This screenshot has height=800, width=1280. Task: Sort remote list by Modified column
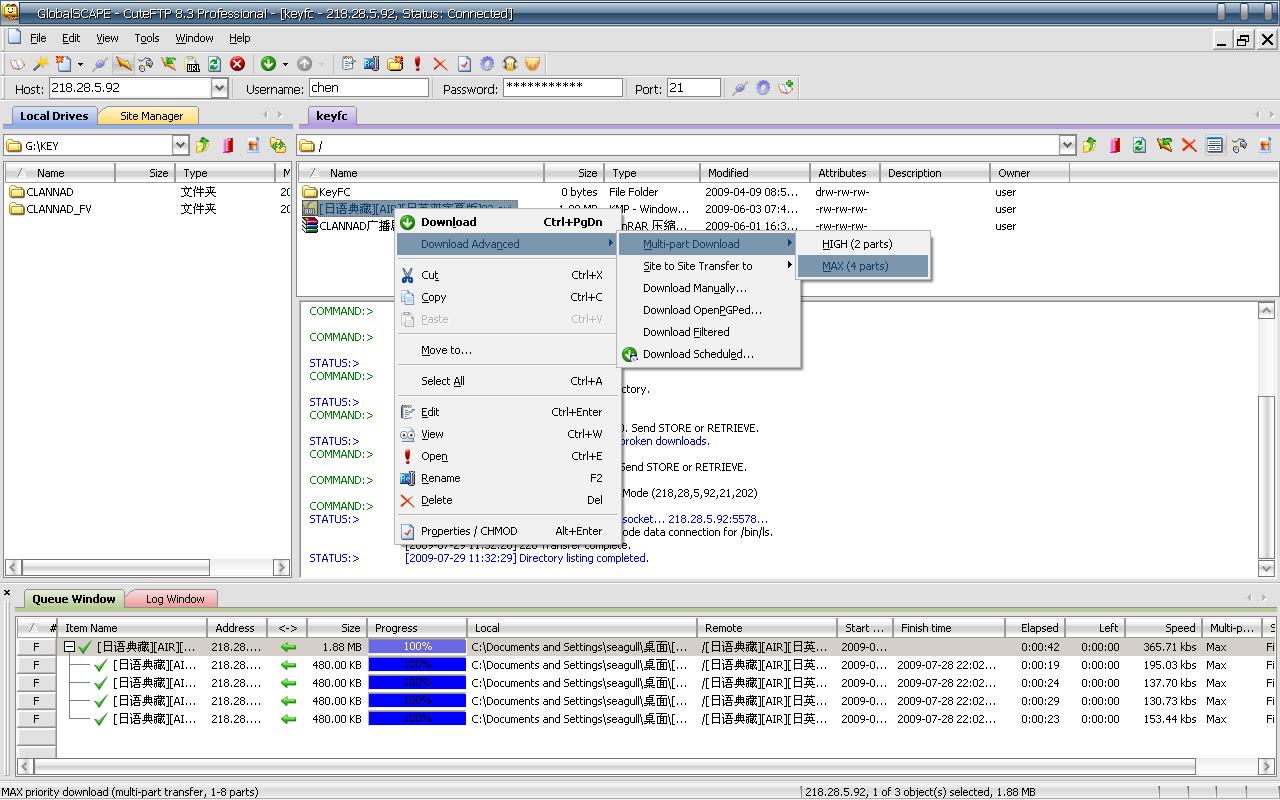coord(754,173)
